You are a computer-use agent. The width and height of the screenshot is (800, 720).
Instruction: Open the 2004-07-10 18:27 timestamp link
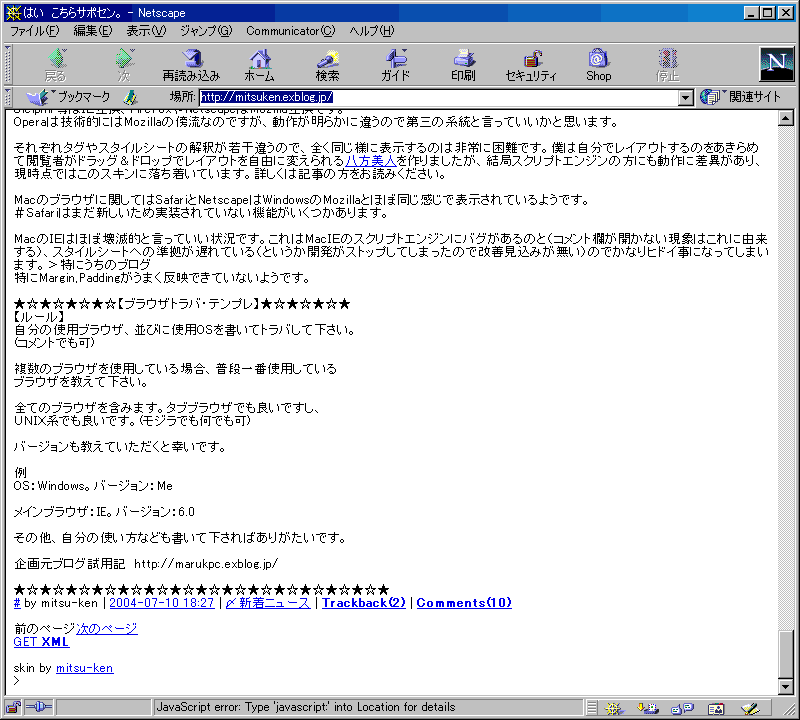click(162, 603)
